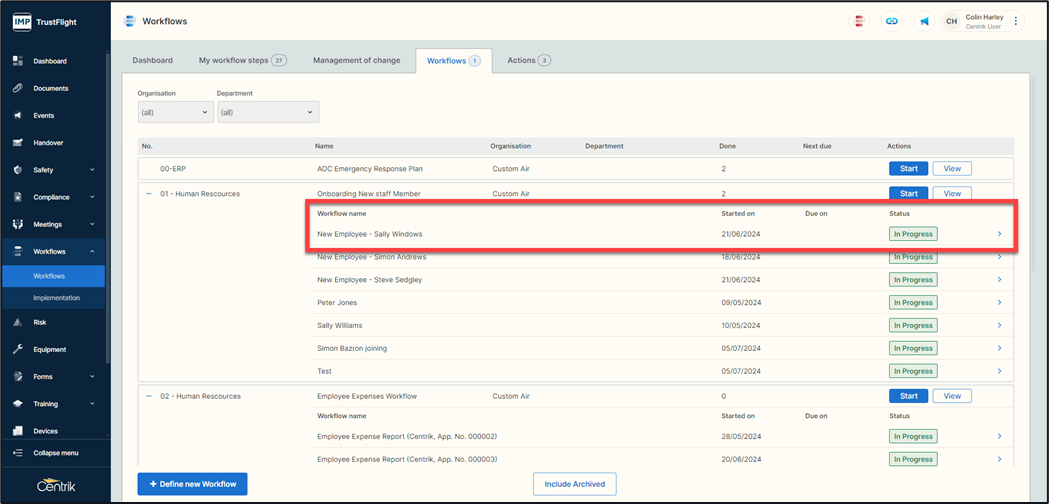Image resolution: width=1049 pixels, height=504 pixels.
Task: Collapse the 02 - Human Rescources row
Action: click(149, 396)
